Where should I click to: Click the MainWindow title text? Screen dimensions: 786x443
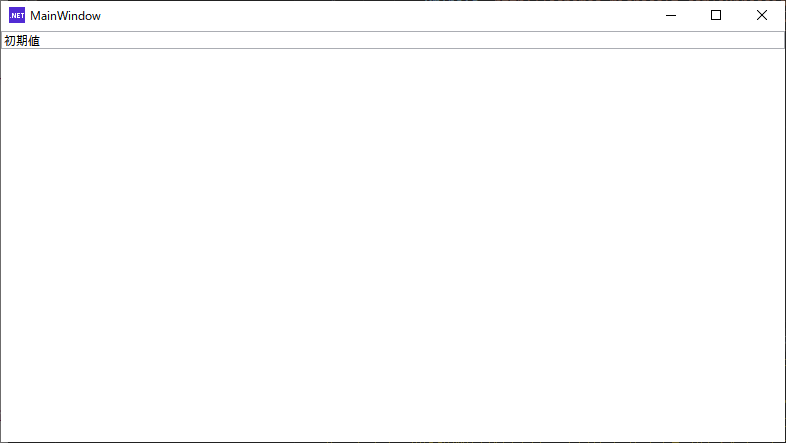[65, 16]
